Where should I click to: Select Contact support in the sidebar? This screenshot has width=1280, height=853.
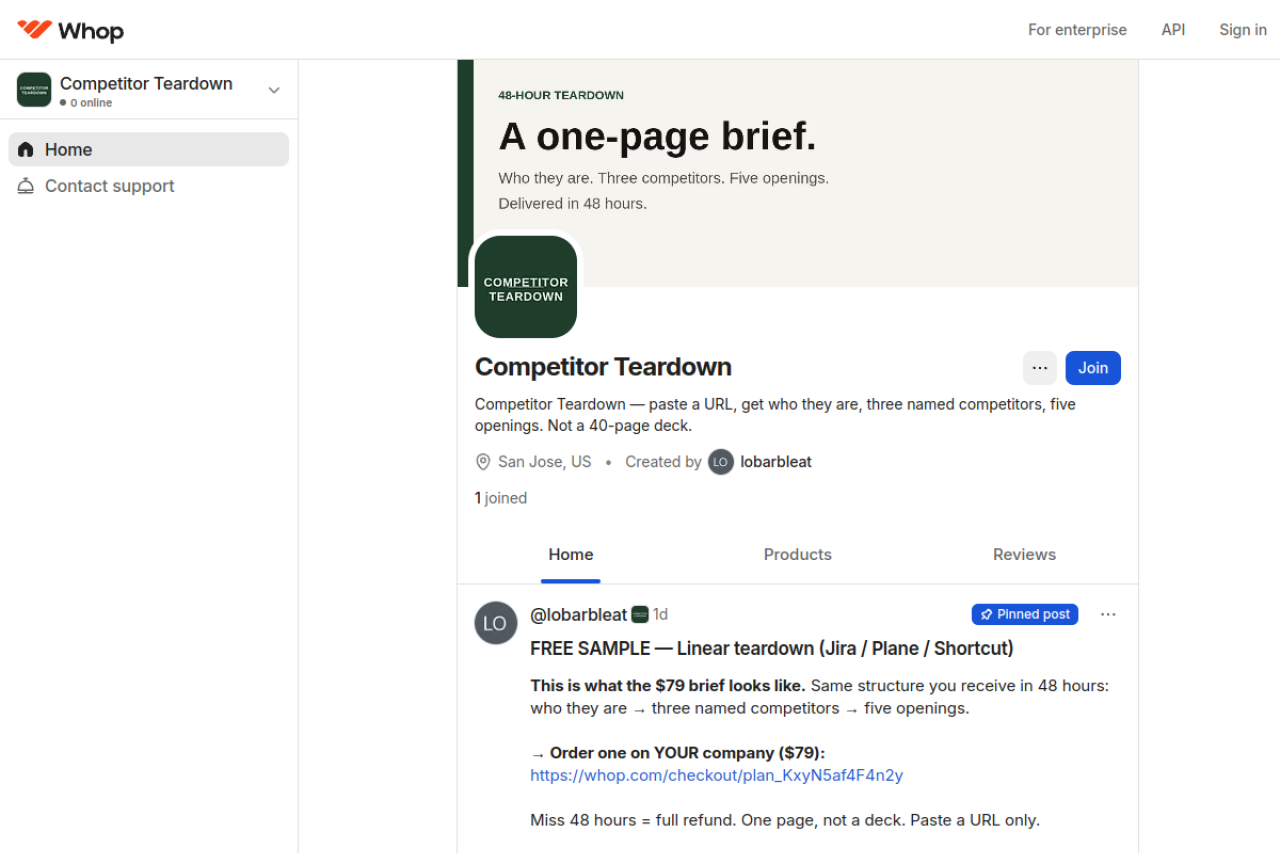point(149,186)
